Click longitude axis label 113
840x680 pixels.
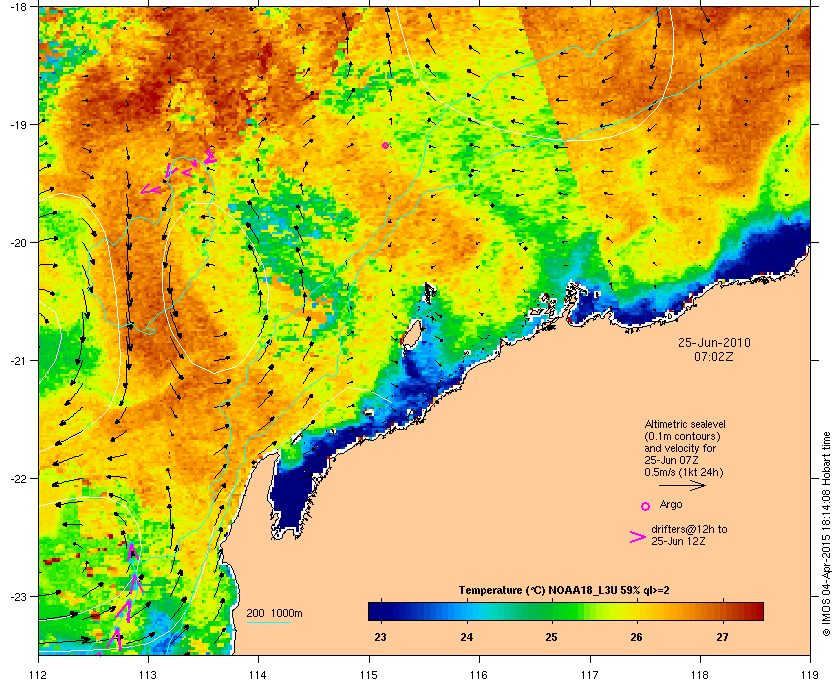148,674
